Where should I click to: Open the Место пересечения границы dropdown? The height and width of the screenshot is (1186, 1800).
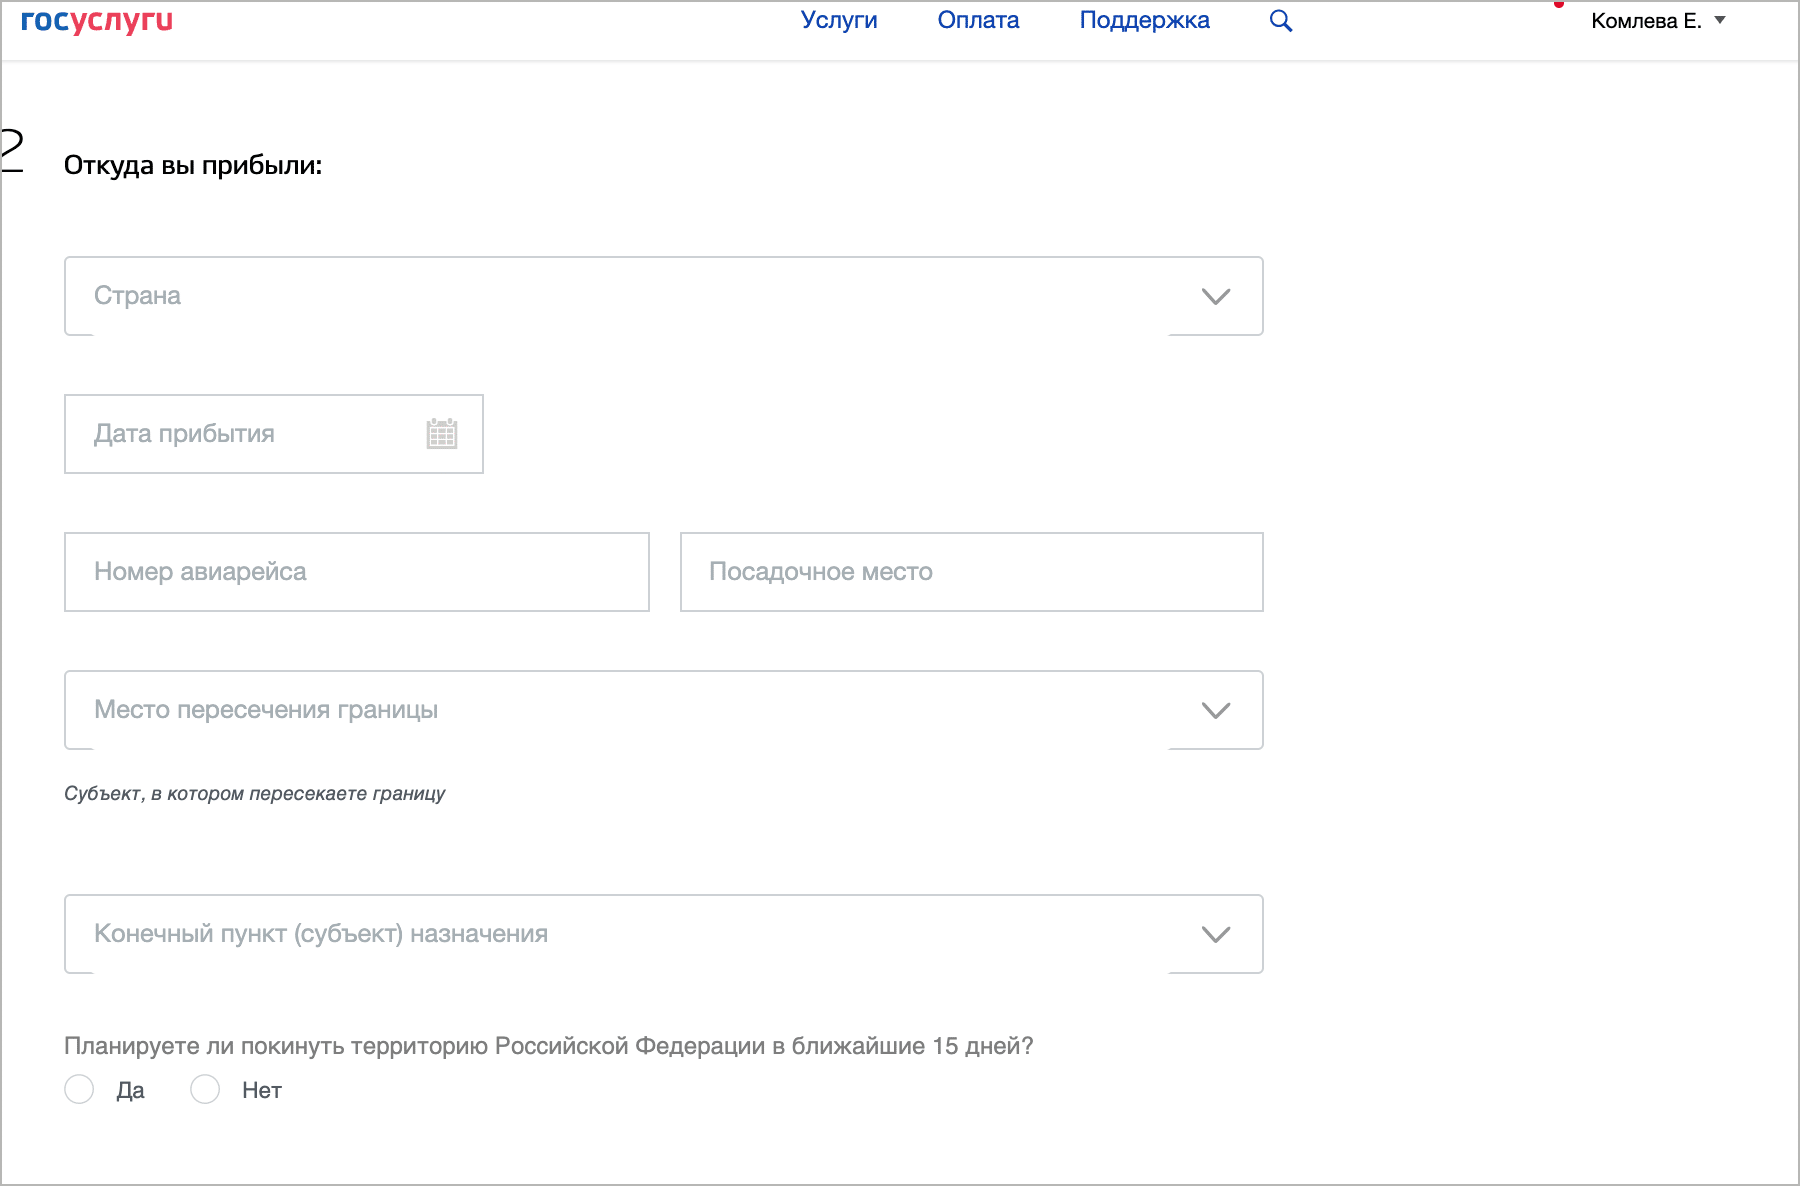pos(664,710)
